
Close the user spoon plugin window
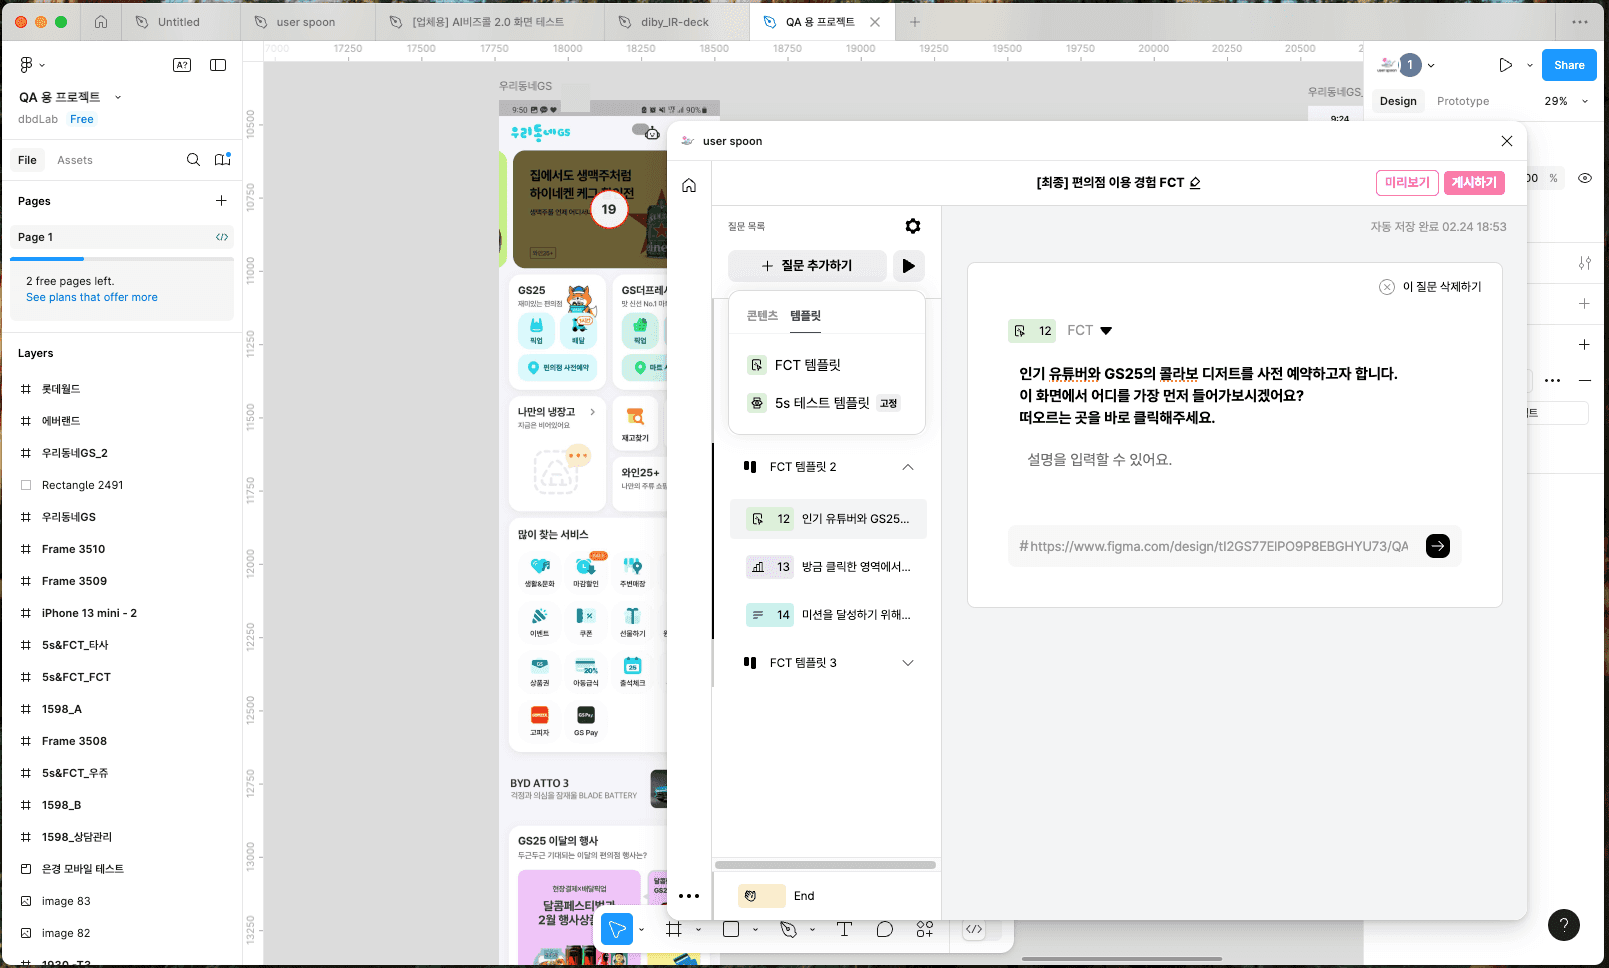pos(1507,141)
